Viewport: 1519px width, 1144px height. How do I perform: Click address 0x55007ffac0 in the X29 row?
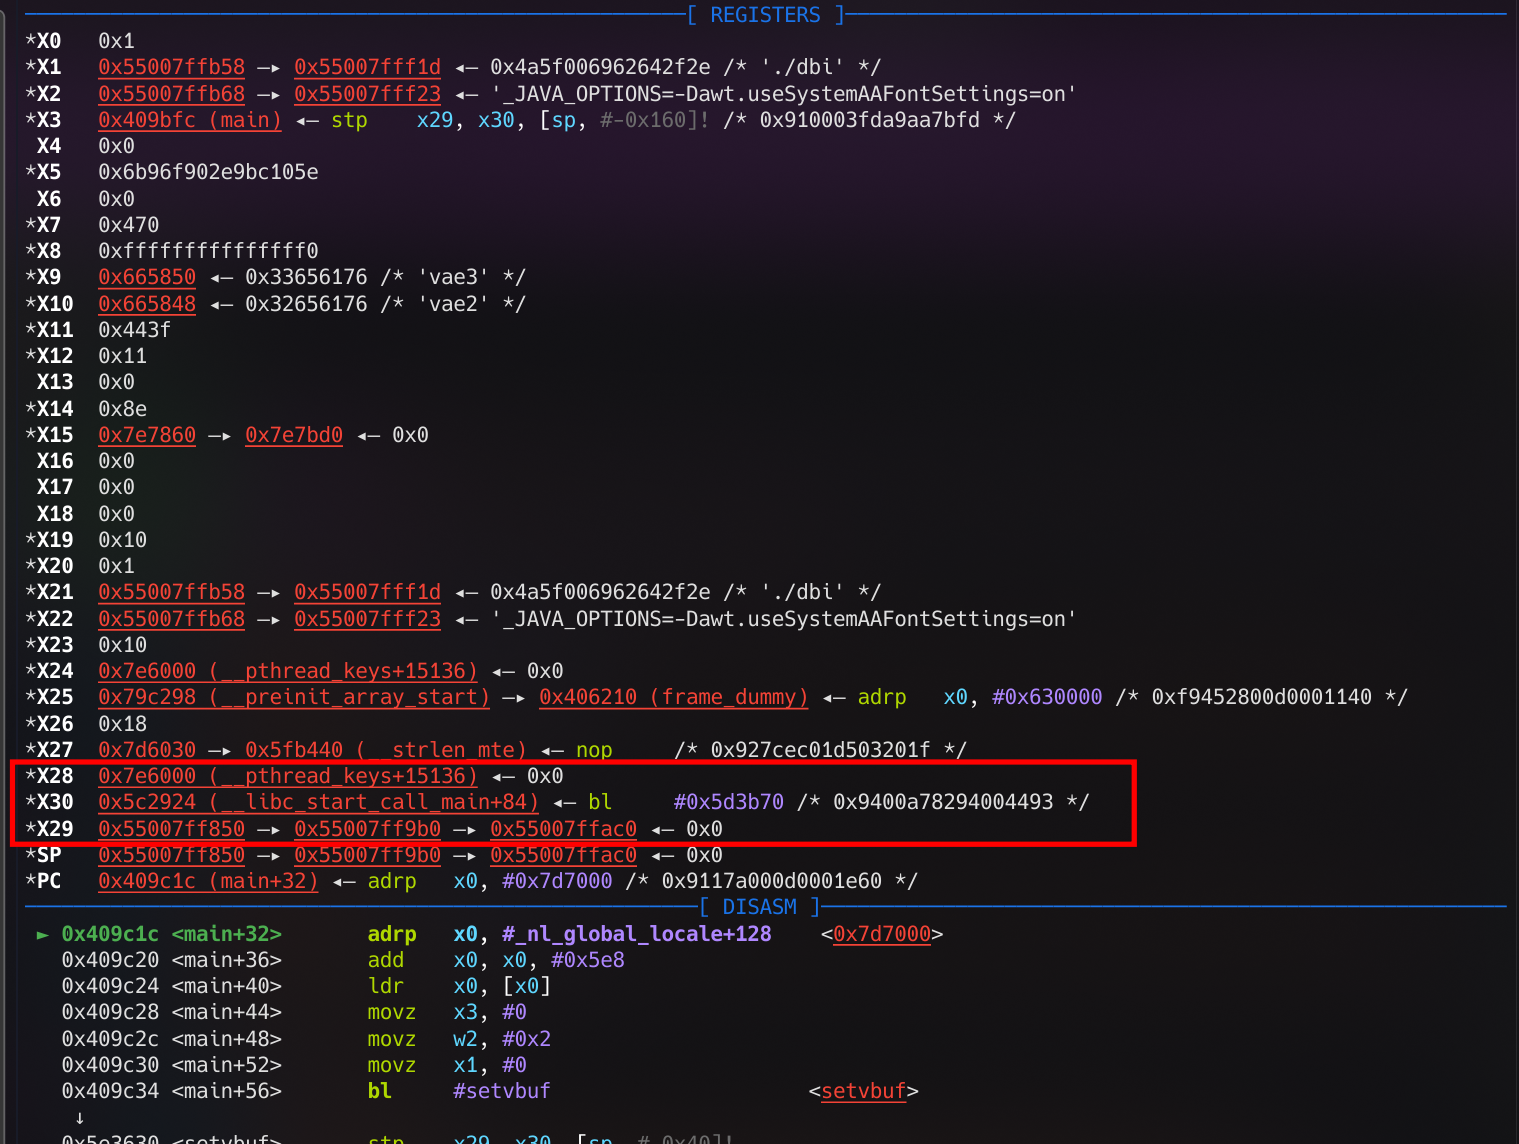coord(563,829)
